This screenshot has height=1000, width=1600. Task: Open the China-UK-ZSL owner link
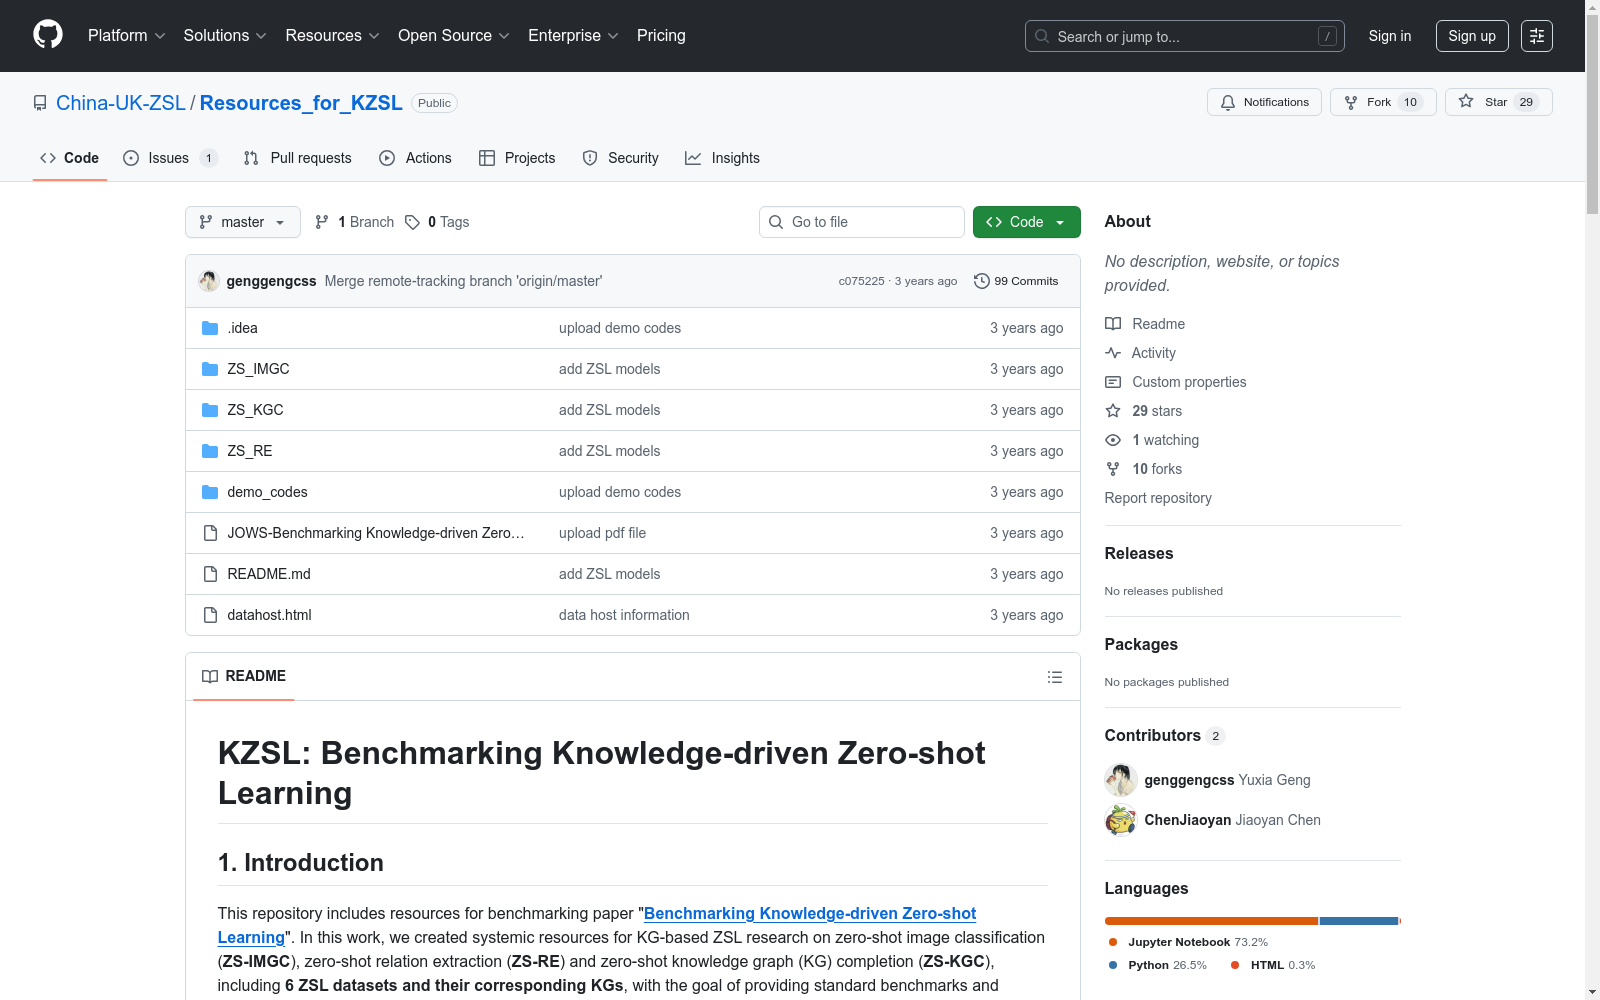click(x=121, y=103)
